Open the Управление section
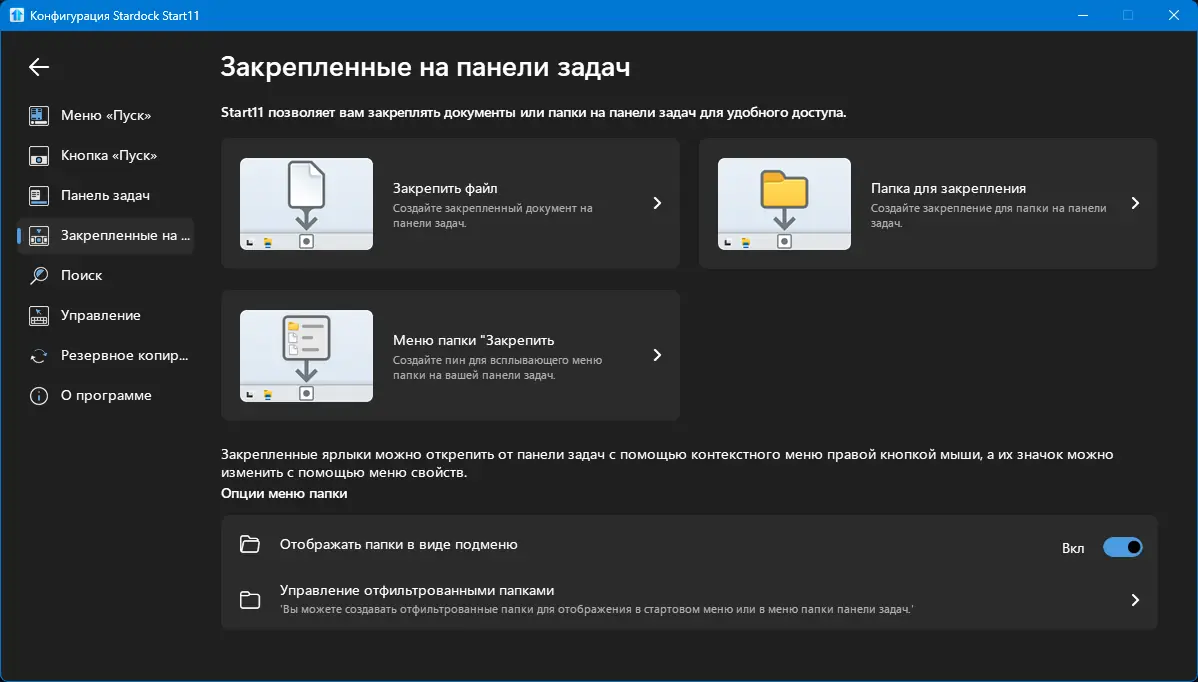Screen dimensions: 1198x682 105,315
